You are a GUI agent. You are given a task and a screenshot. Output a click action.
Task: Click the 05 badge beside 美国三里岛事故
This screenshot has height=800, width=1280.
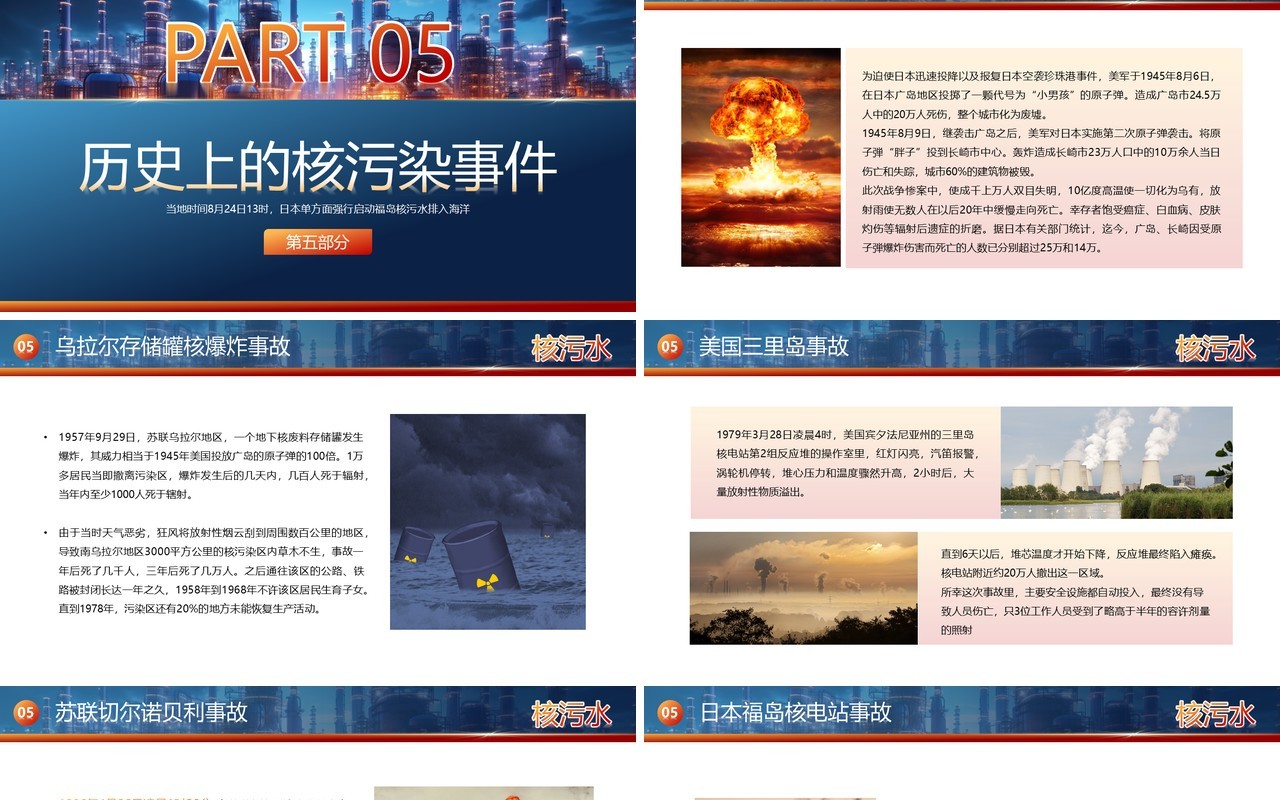[x=670, y=347]
